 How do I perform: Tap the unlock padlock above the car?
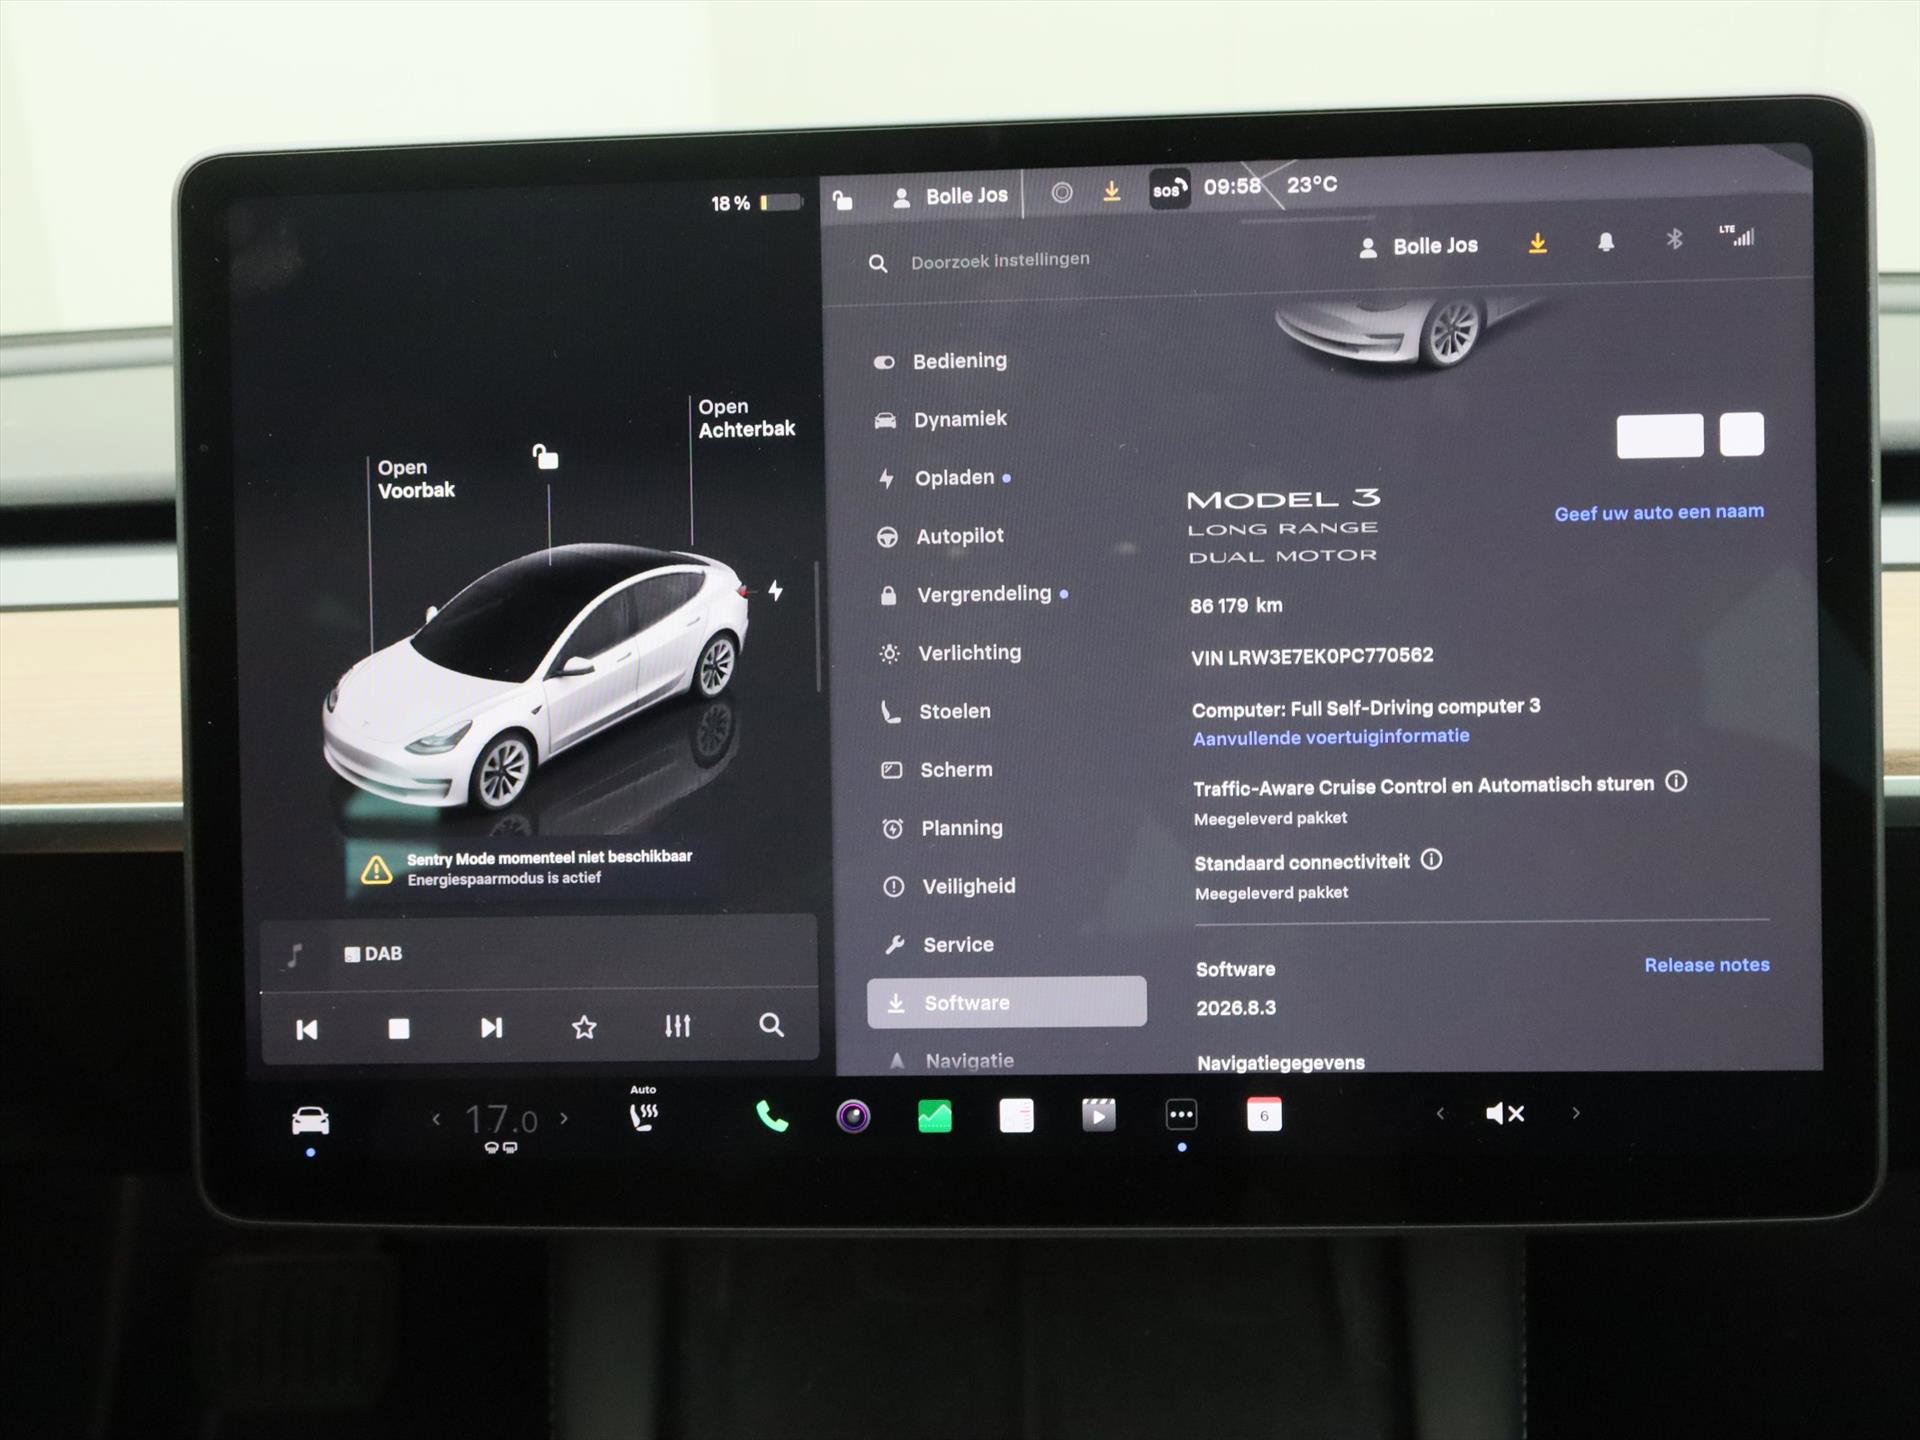click(x=545, y=457)
